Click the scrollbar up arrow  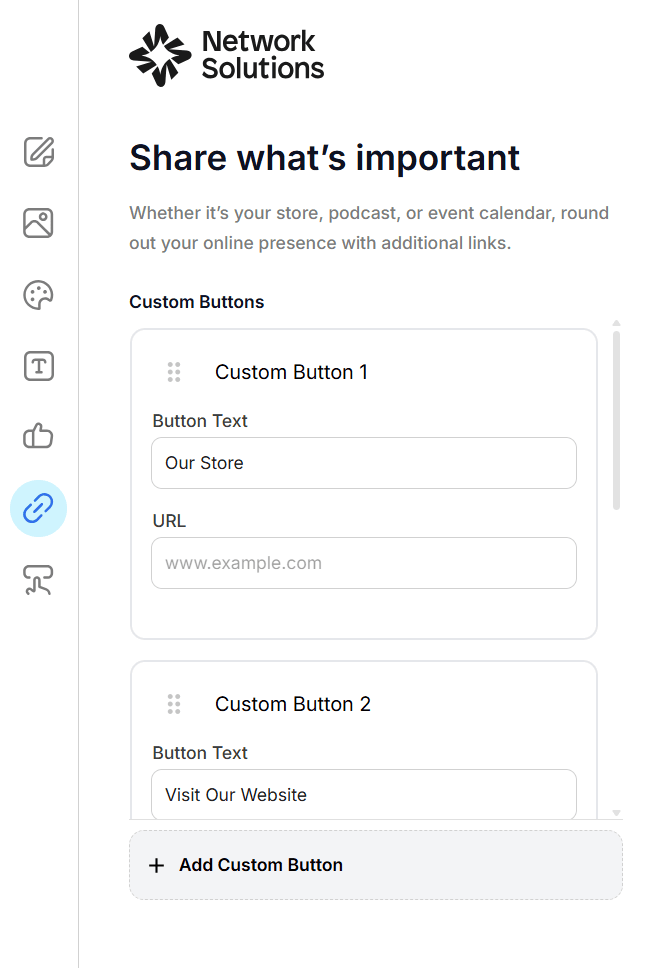(616, 323)
